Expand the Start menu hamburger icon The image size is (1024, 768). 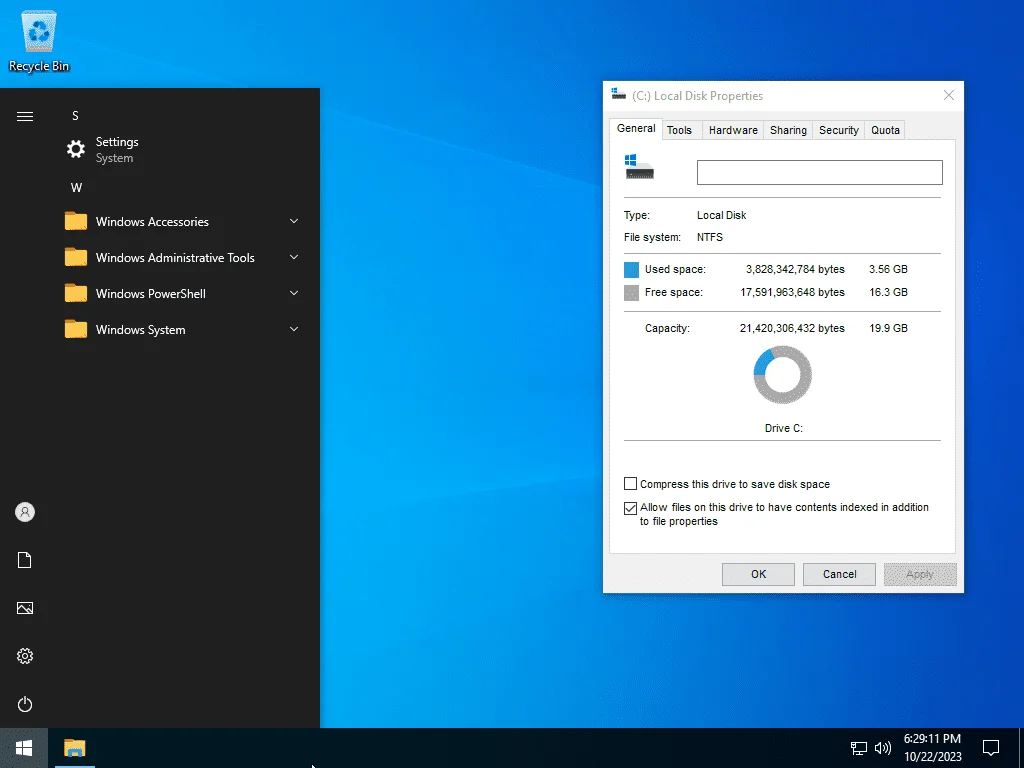click(25, 116)
